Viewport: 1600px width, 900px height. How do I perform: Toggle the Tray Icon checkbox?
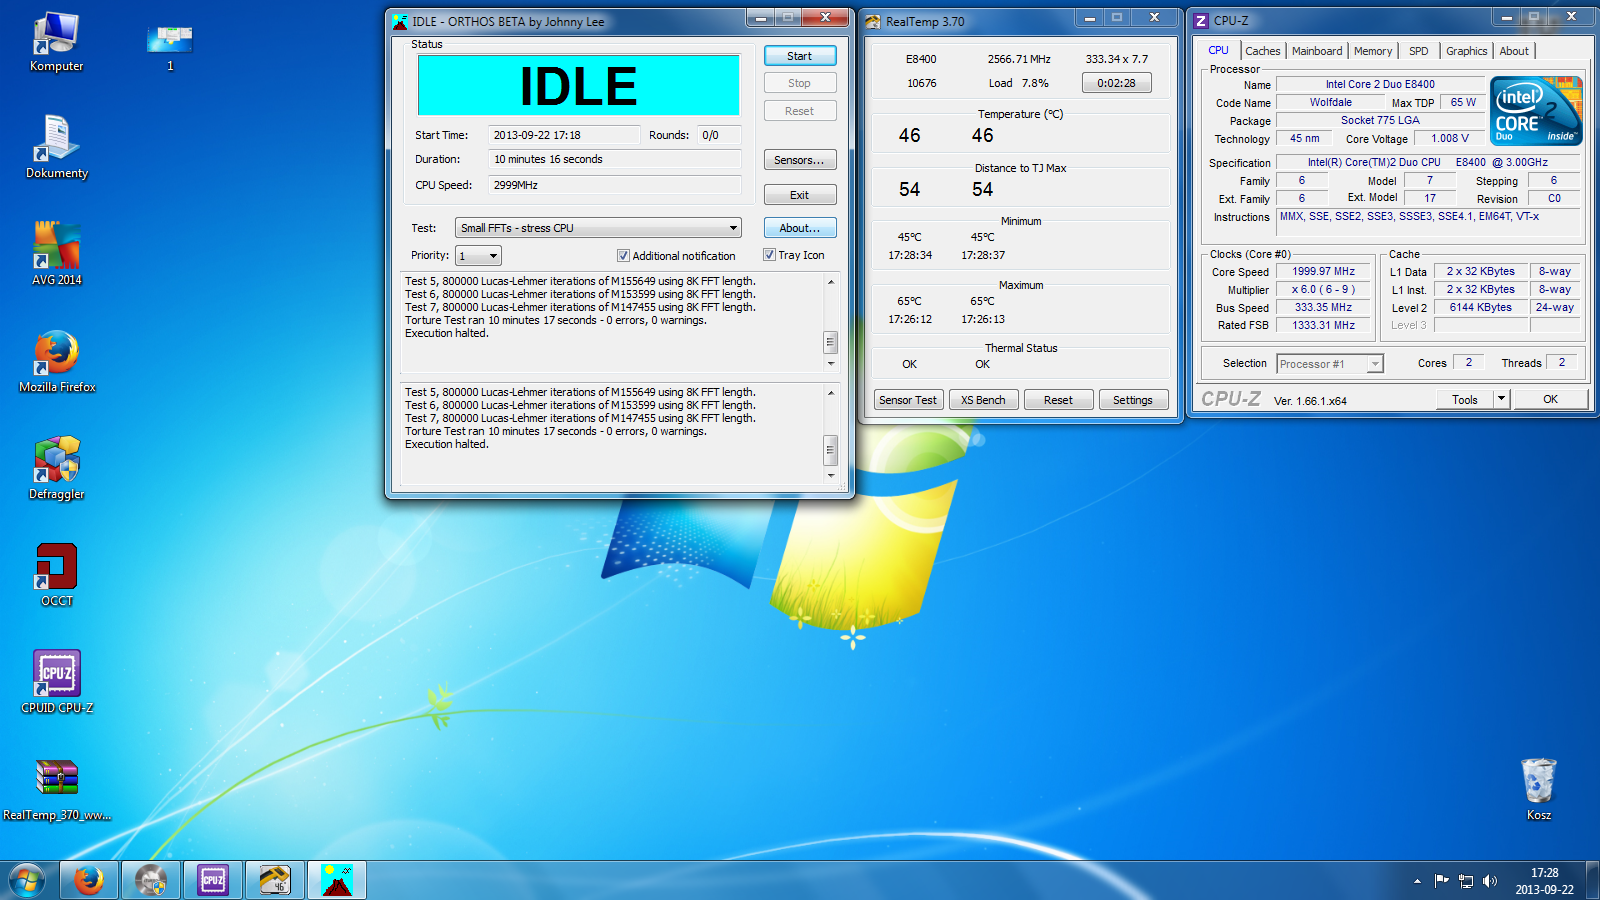(769, 255)
